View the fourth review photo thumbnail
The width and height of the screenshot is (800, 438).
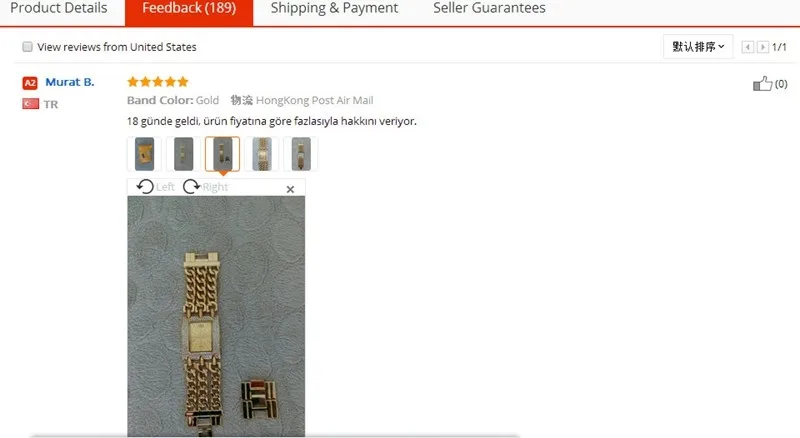(x=262, y=154)
